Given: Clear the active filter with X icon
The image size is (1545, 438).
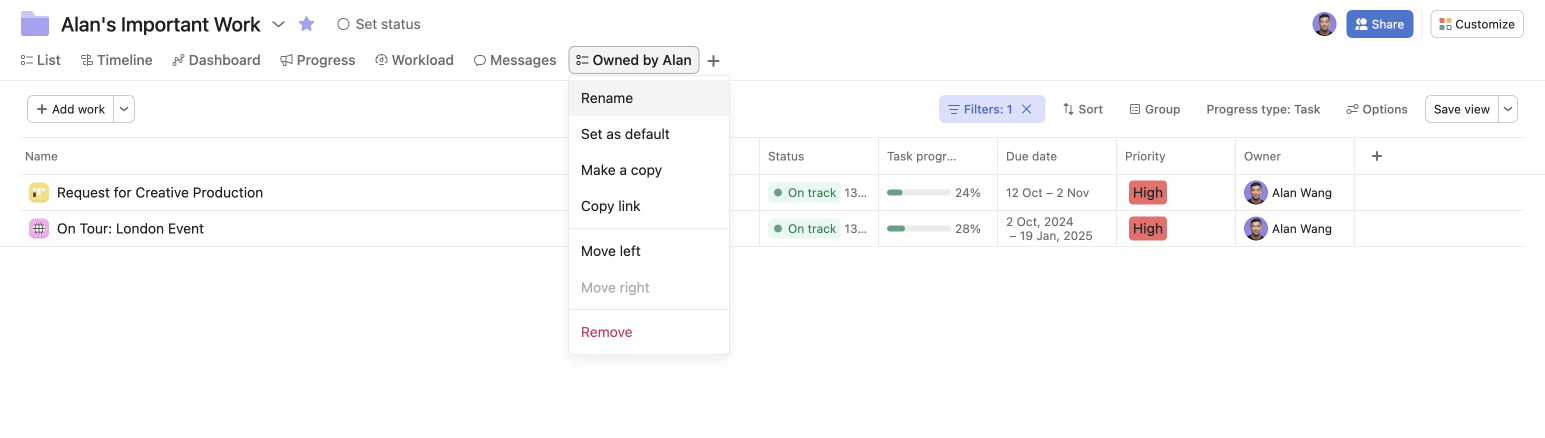Looking at the screenshot, I should tap(1027, 109).
